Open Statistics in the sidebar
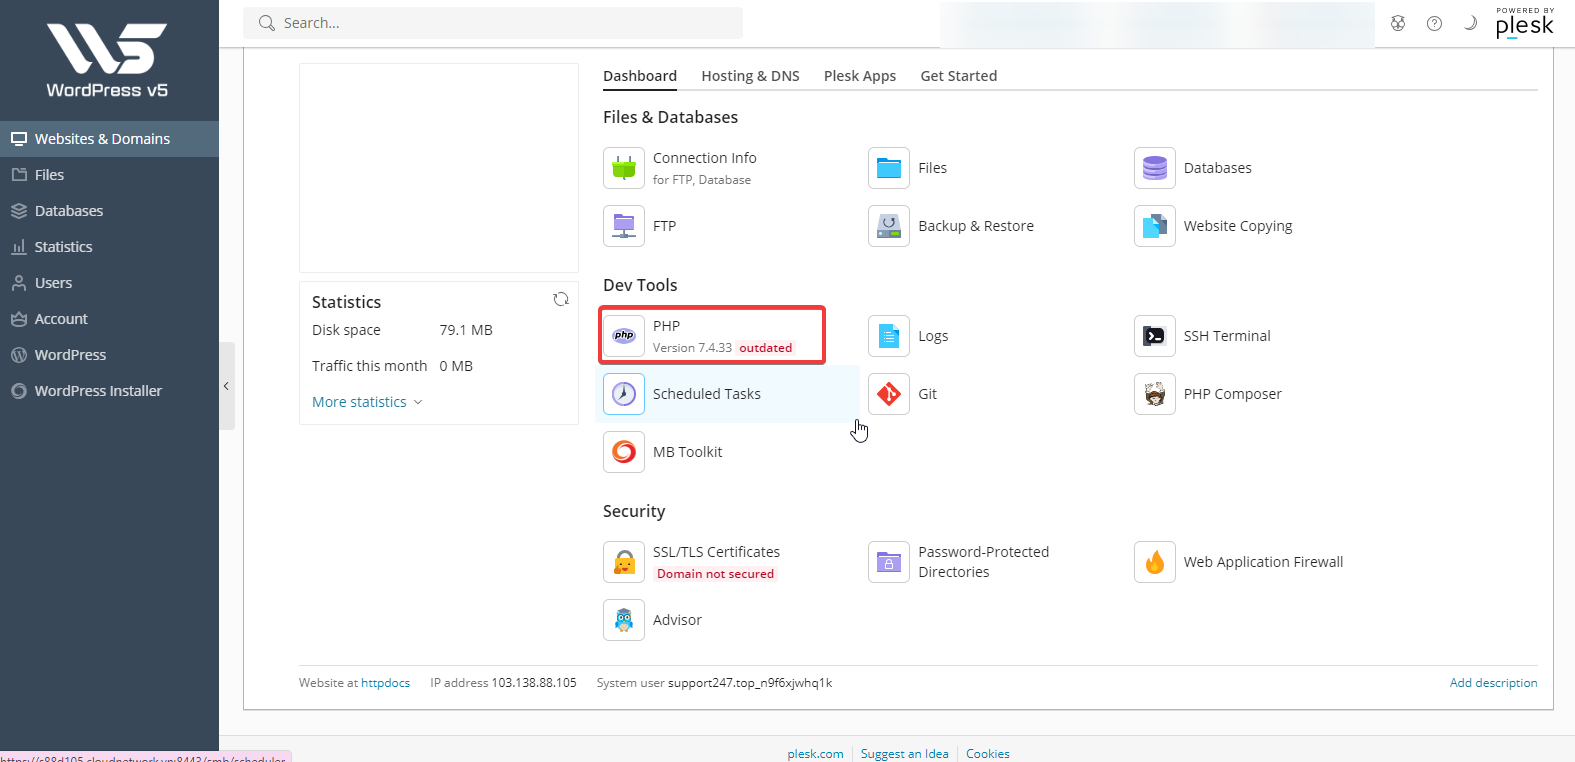 click(x=109, y=247)
